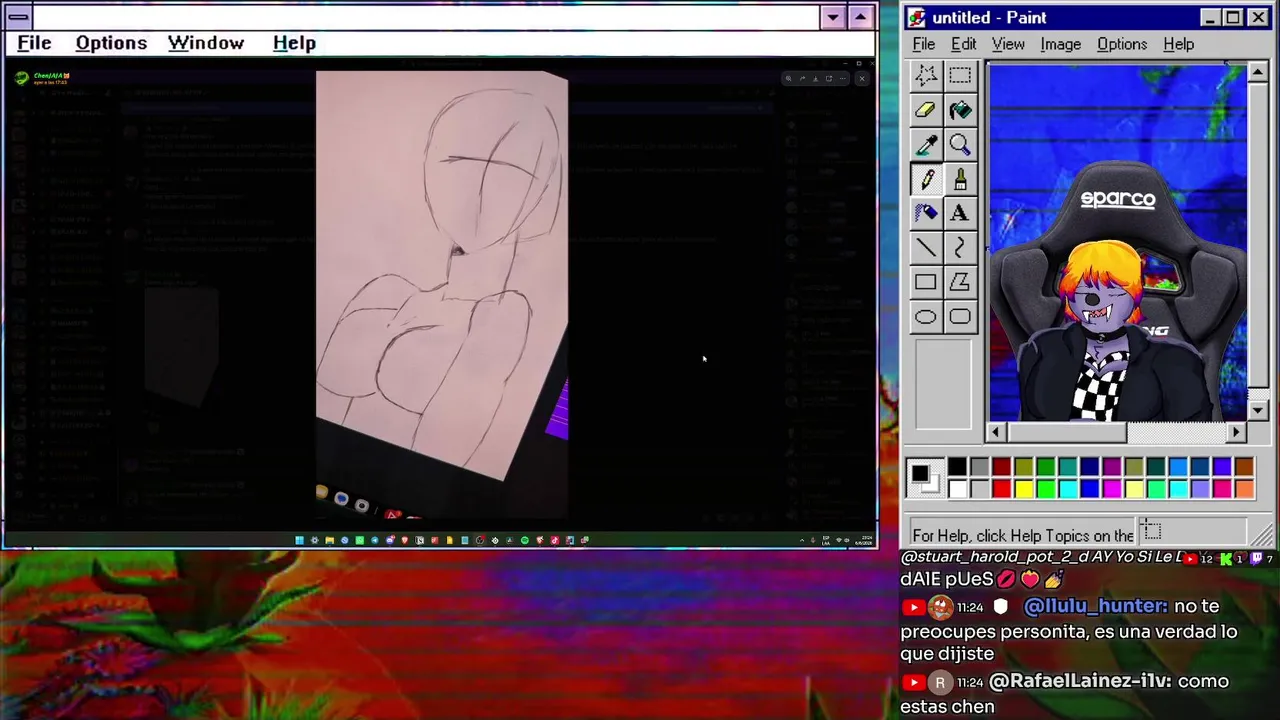Click moderator shield badge next to lulu_hunter
Image resolution: width=1280 pixels, height=720 pixels.
(x=1000, y=607)
